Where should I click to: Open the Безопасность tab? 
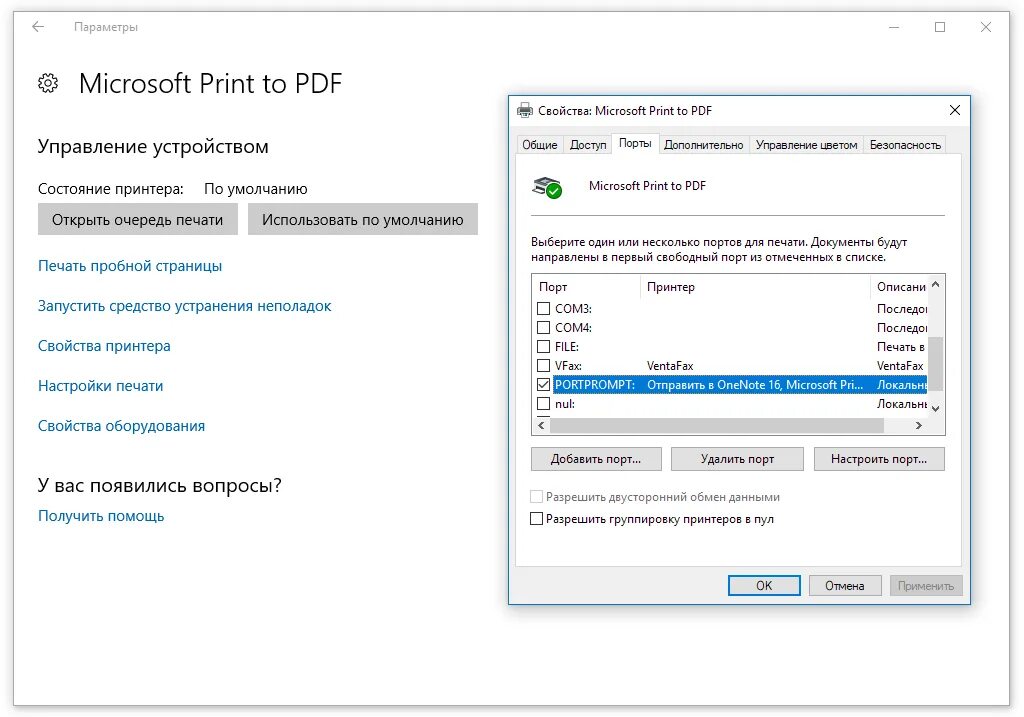(904, 145)
